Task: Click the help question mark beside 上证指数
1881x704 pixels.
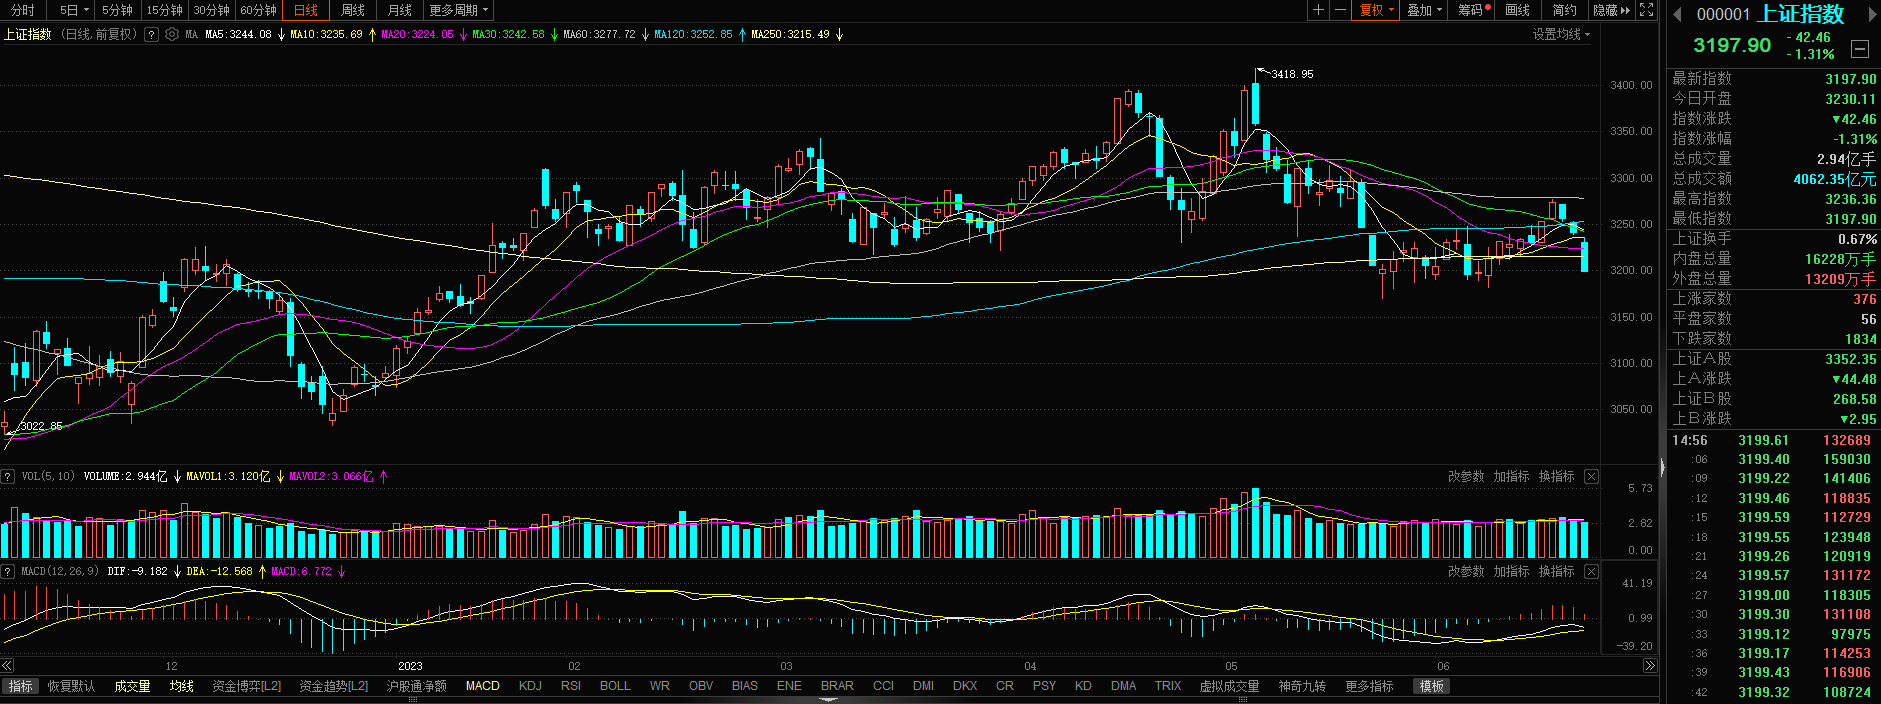Action: point(151,34)
